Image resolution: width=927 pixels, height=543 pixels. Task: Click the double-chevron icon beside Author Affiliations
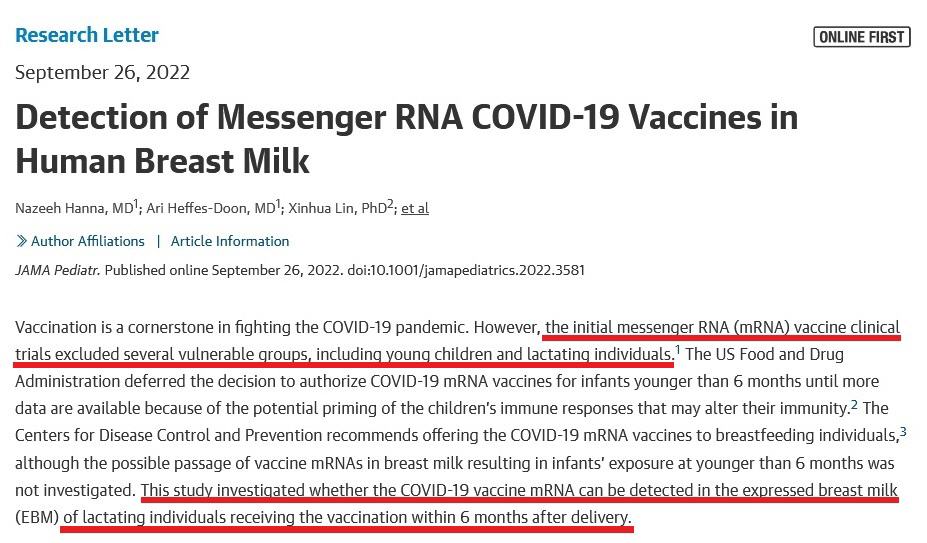point(21,241)
